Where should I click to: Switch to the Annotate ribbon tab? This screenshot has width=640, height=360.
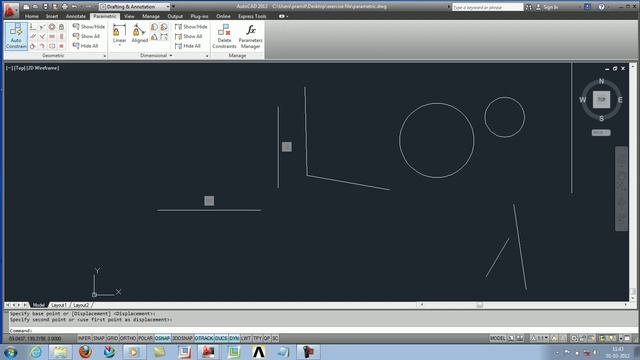[76, 16]
